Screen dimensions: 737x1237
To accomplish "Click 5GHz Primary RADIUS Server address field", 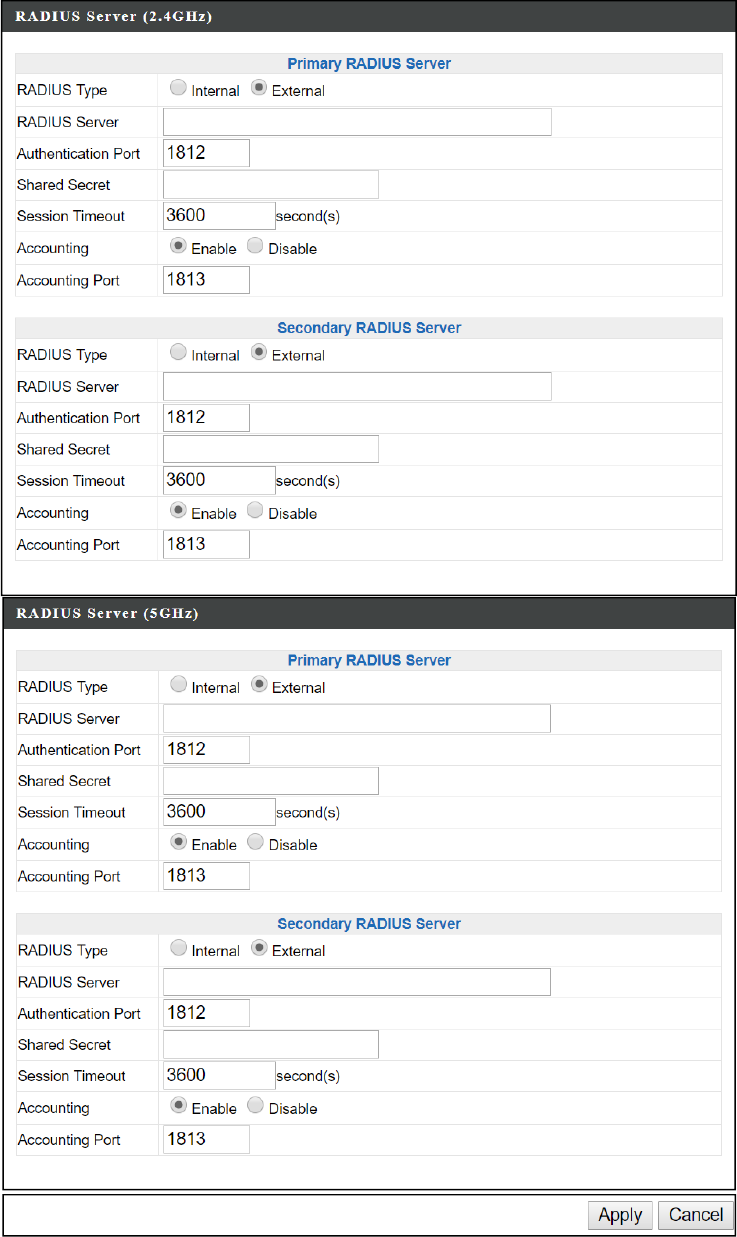I will (357, 718).
